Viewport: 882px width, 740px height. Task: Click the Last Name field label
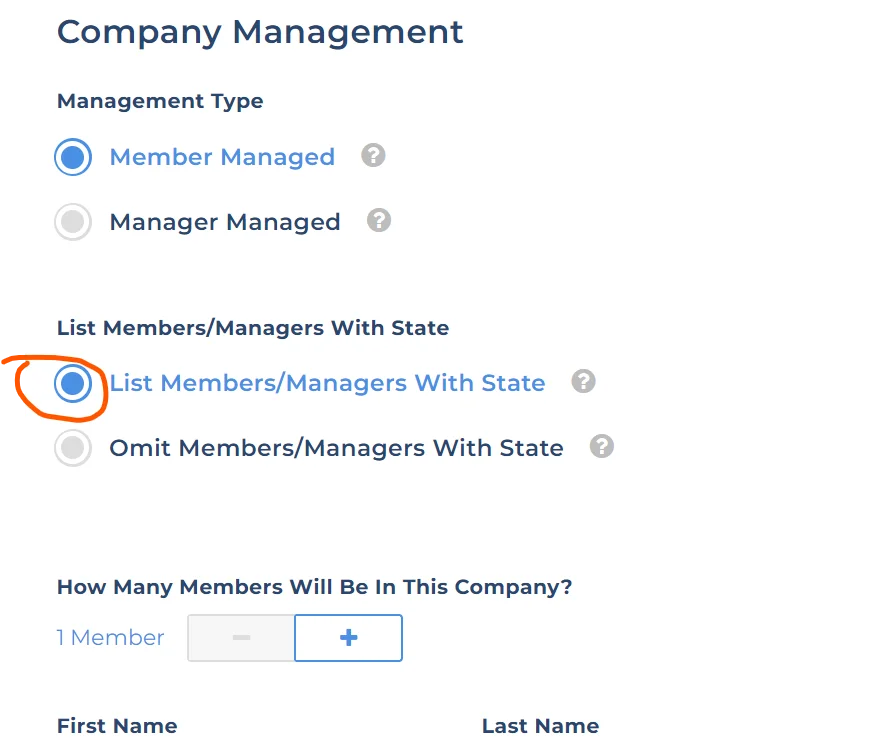pyautogui.click(x=540, y=726)
